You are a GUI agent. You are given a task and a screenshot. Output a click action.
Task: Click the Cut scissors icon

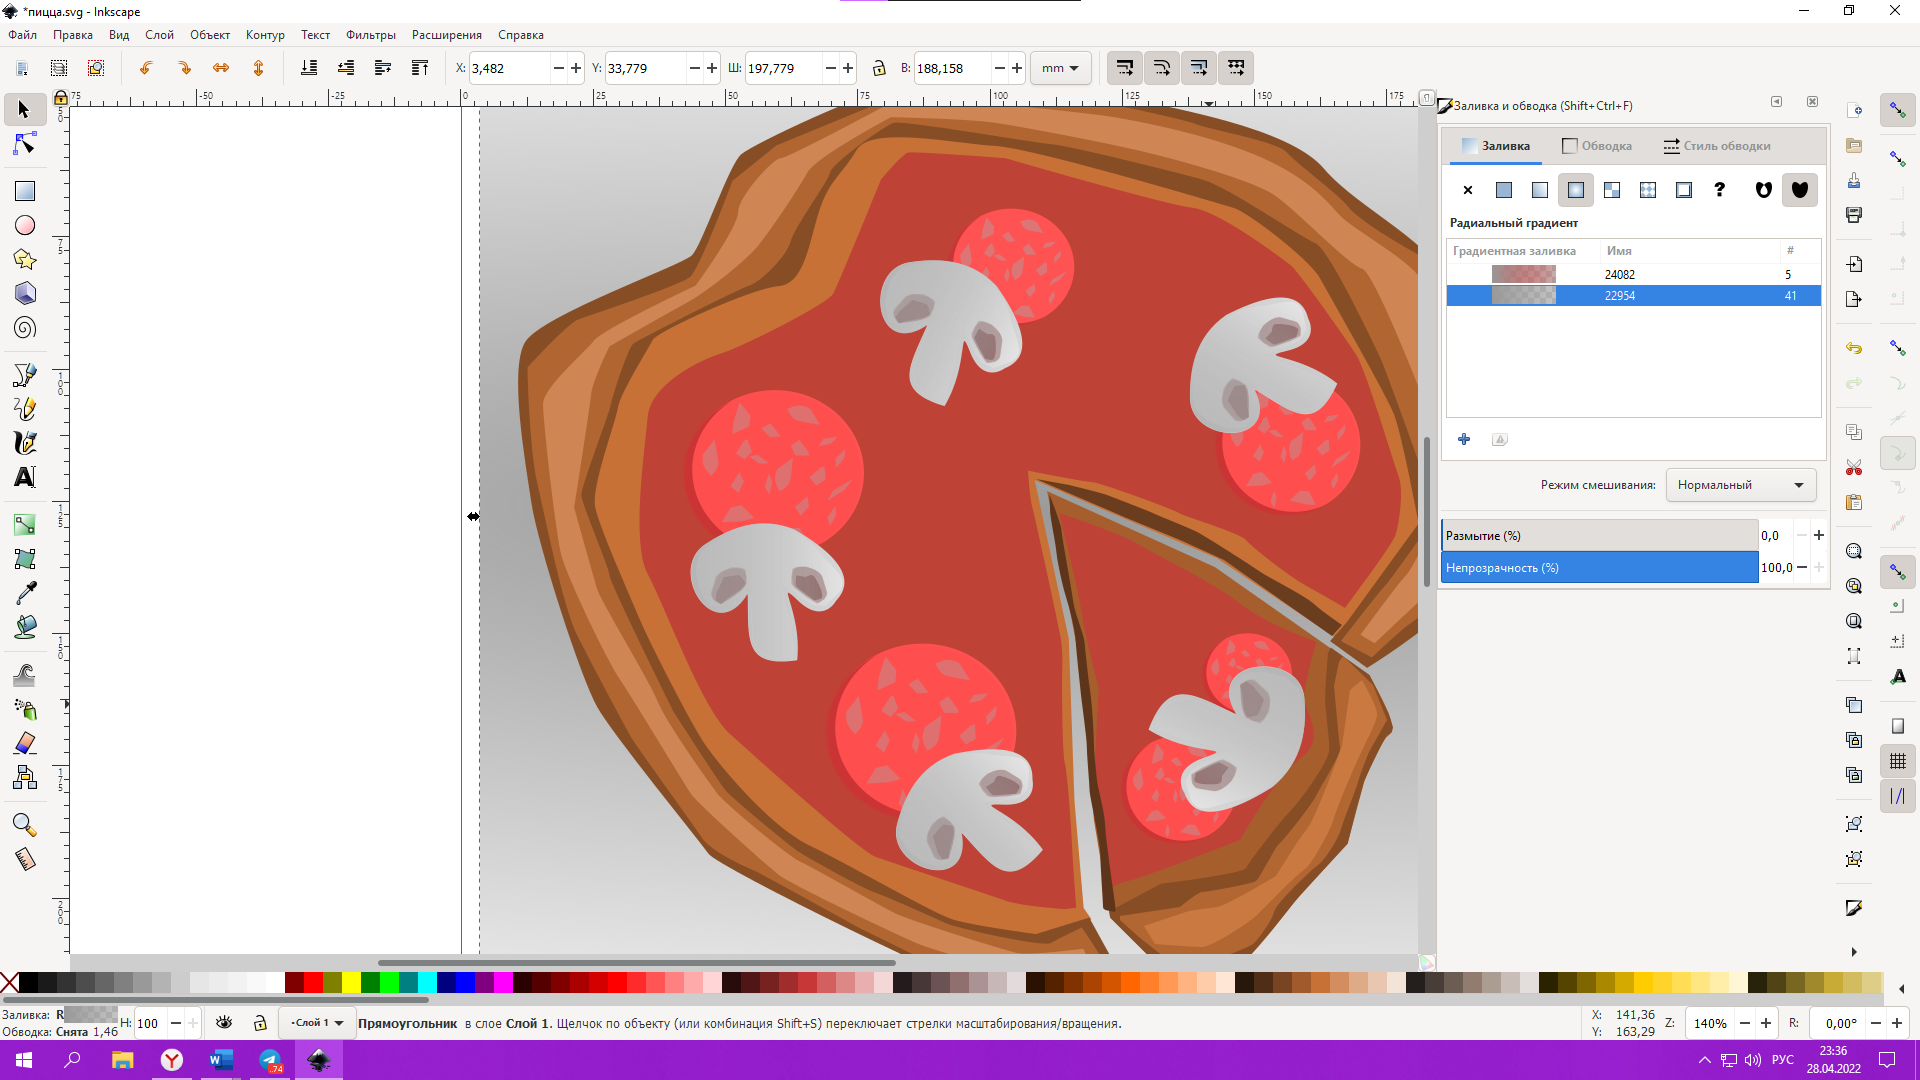(1854, 467)
